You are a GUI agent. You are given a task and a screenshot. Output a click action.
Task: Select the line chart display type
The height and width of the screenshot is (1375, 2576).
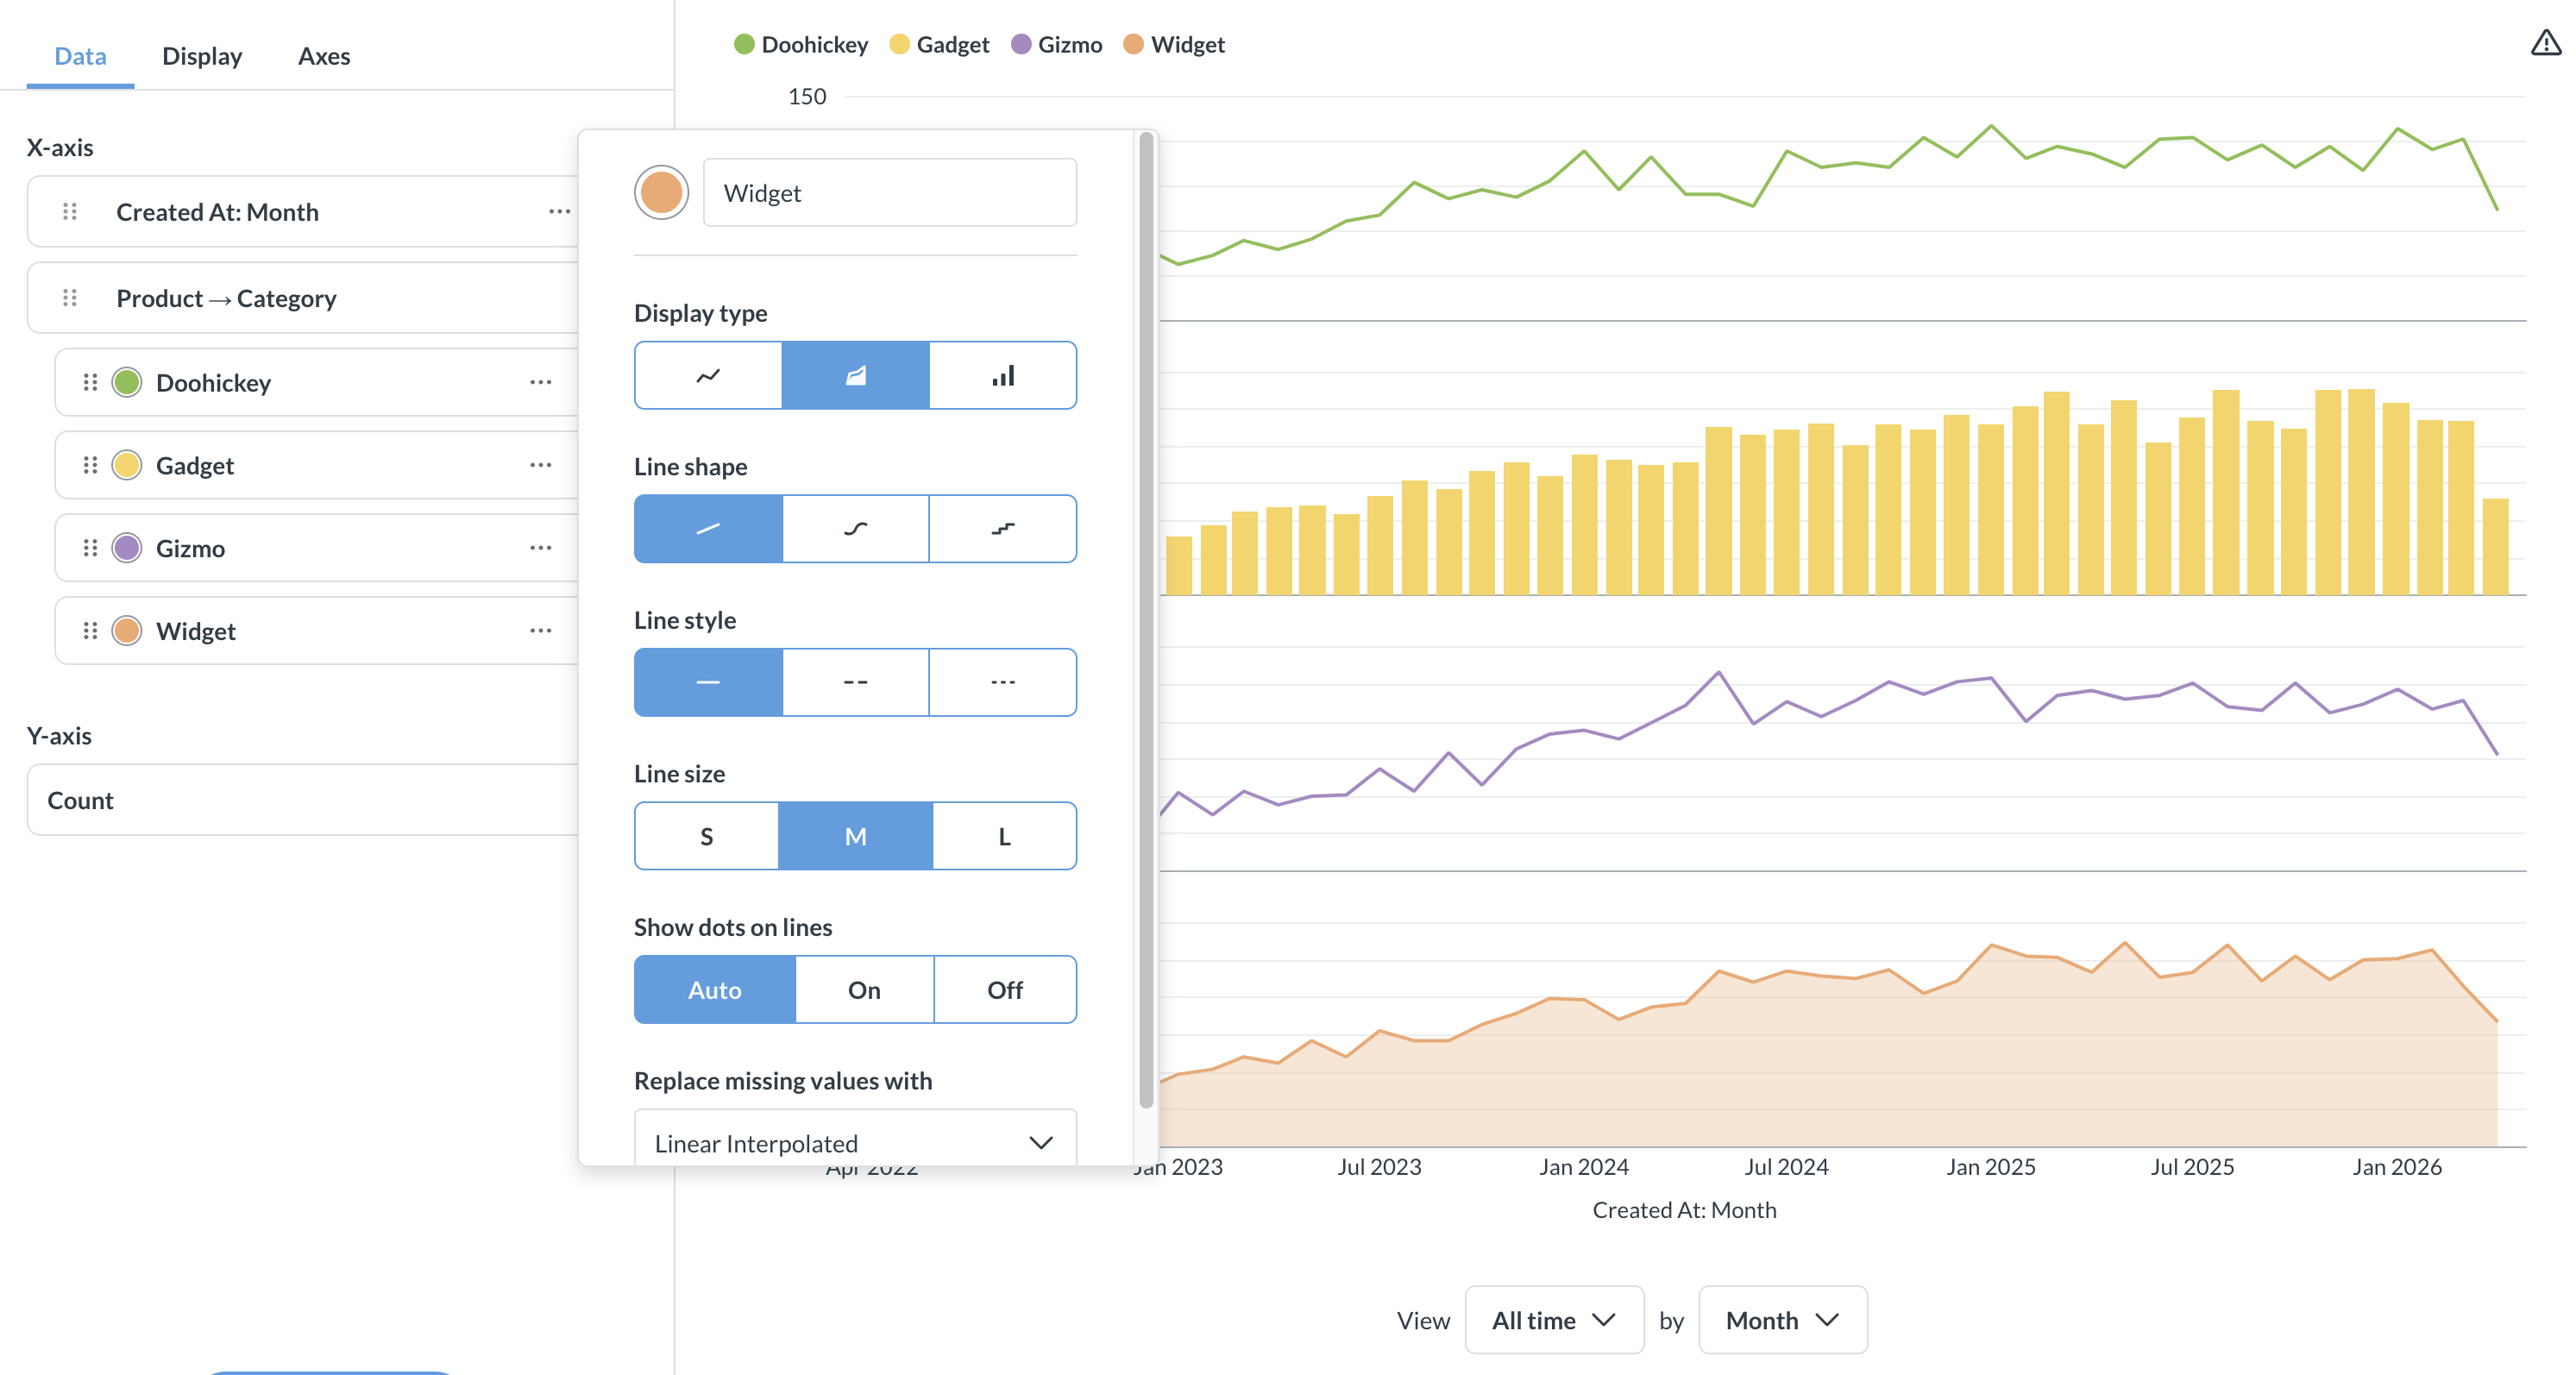tap(708, 376)
